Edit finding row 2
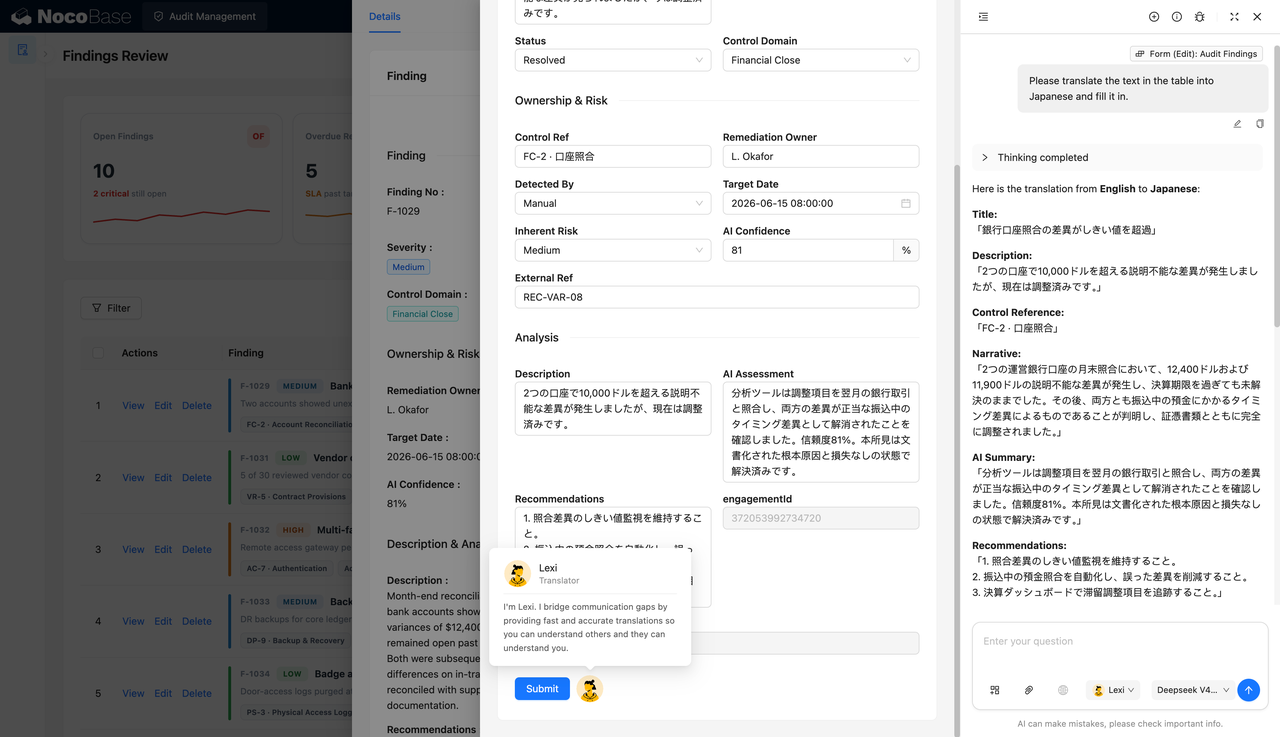Viewport: 1280px width, 737px height. pyautogui.click(x=163, y=477)
